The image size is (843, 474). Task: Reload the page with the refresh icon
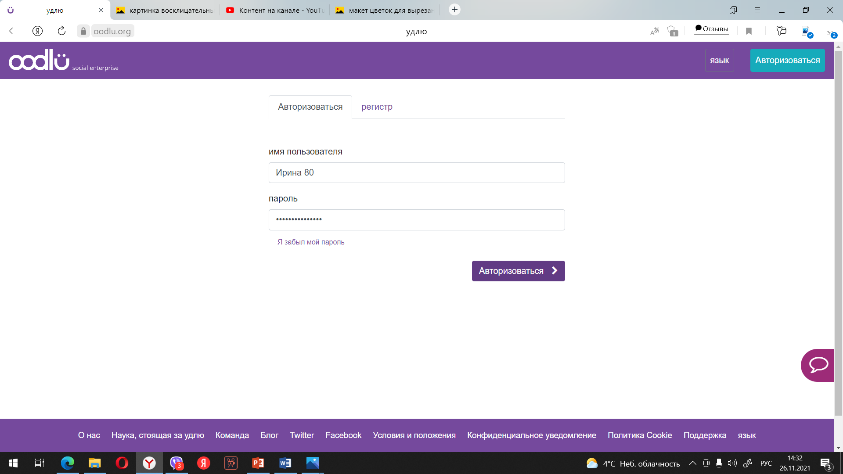point(62,31)
